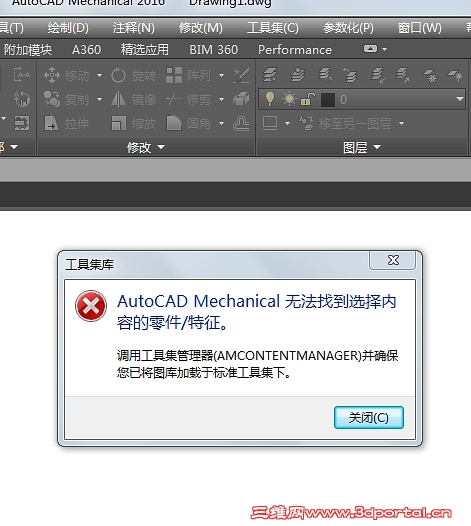This screenshot has height=526, width=471.
Task: Select the Trim (修剪) tool
Action: (188, 99)
